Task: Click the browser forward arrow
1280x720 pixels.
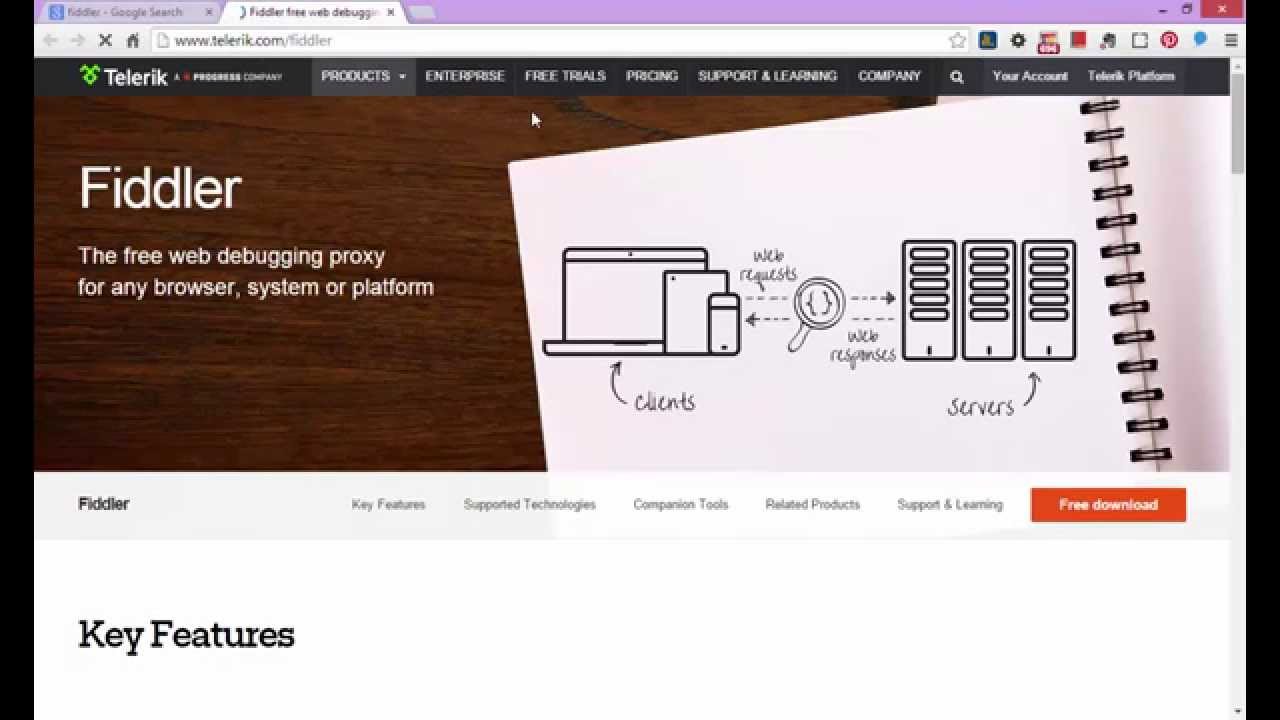Action: pos(78,41)
